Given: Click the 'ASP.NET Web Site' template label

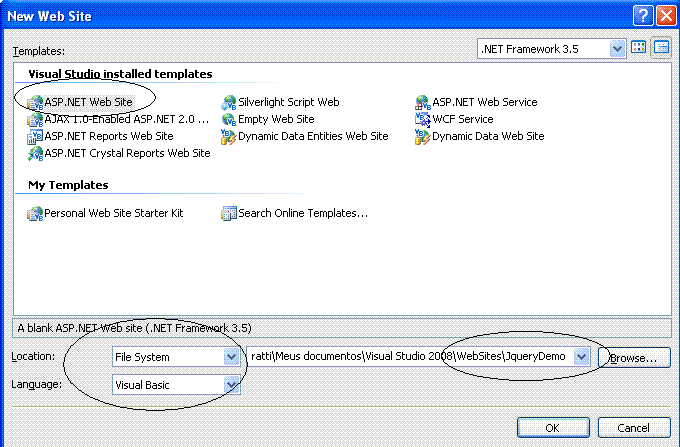Looking at the screenshot, I should (x=88, y=102).
